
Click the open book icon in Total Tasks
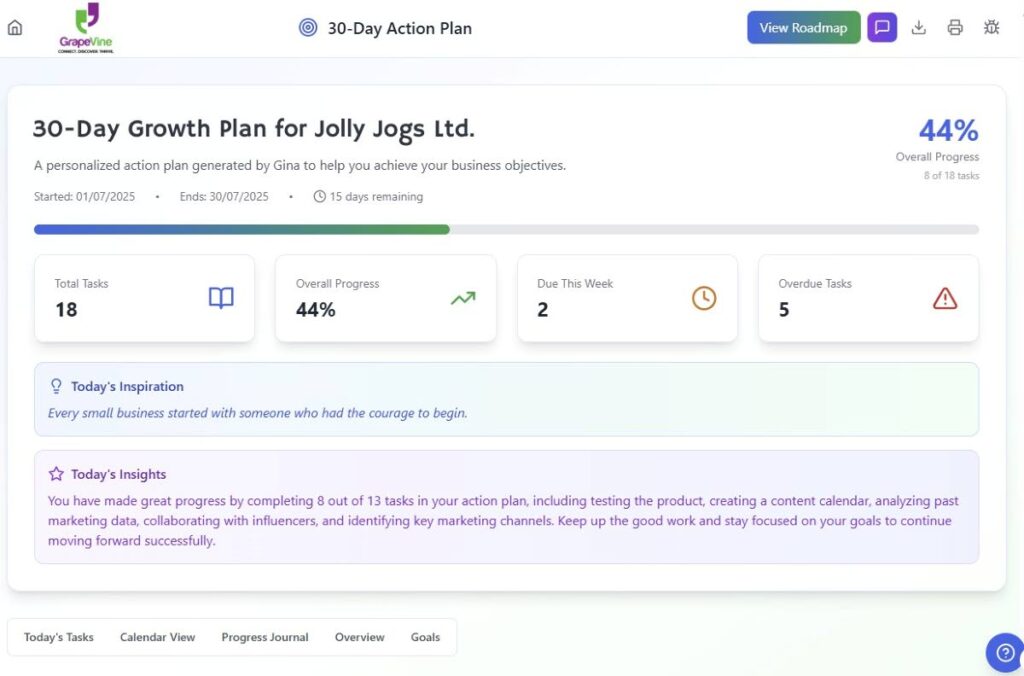click(x=221, y=298)
